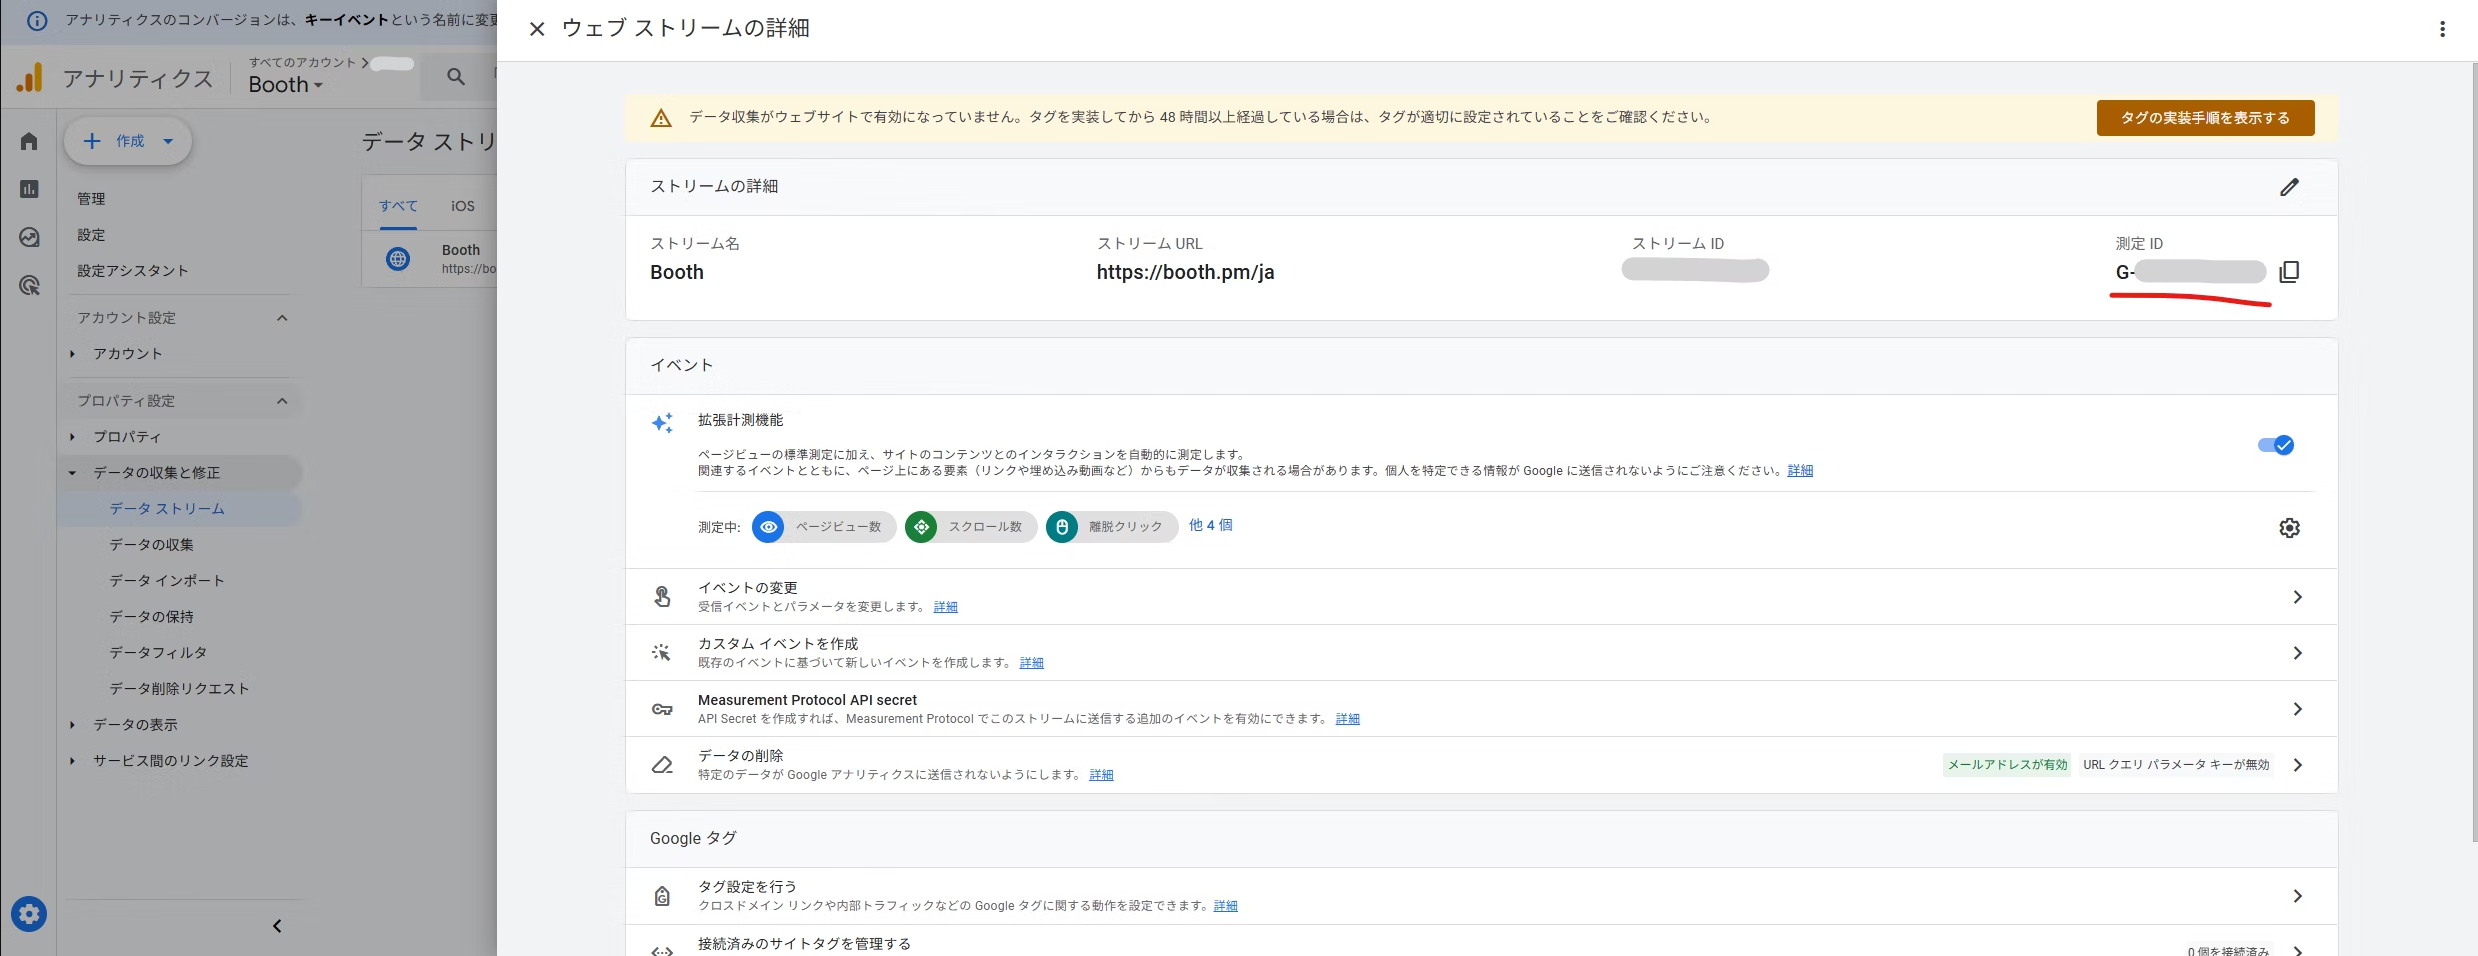2478x956 pixels.
Task: Open カスタム イベントを作成 row chevron
Action: coord(2297,653)
